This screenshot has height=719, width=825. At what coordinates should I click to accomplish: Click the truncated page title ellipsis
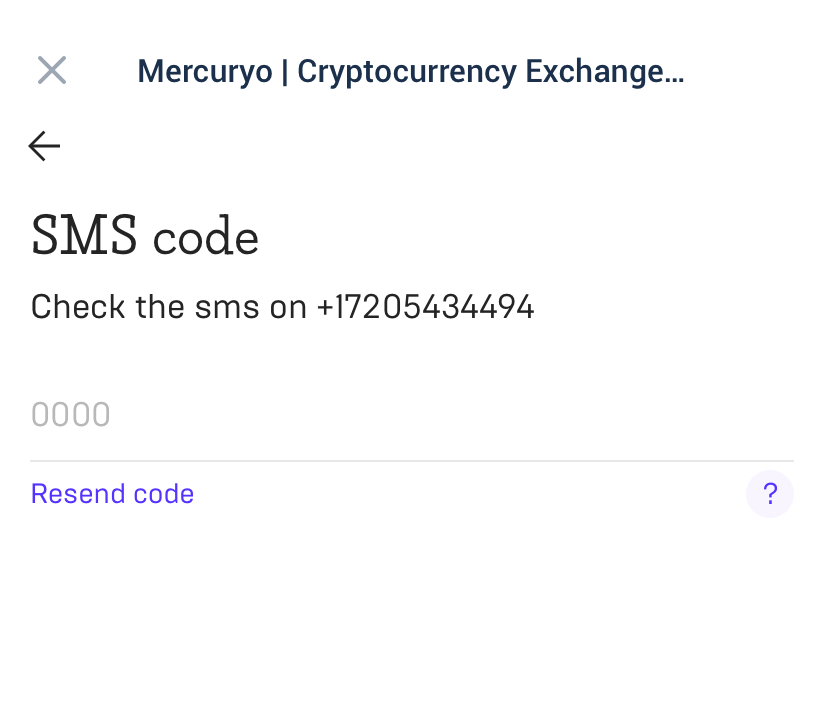tap(674, 72)
